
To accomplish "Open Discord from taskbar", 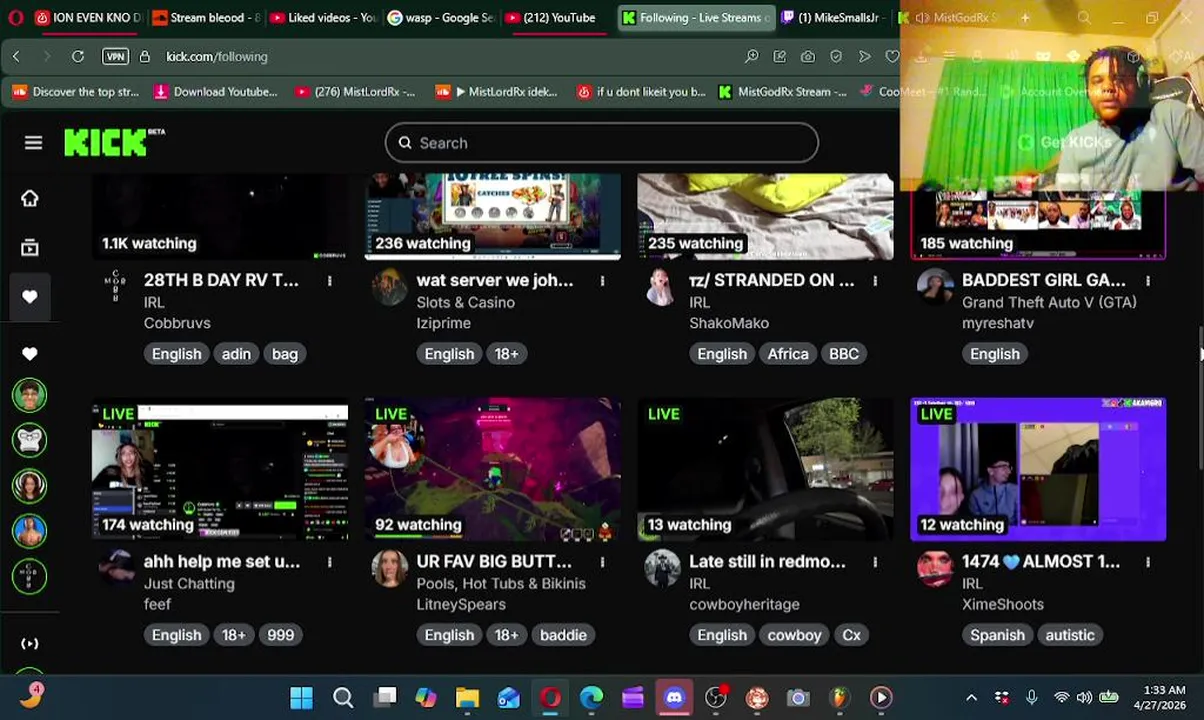I will pyautogui.click(x=674, y=698).
